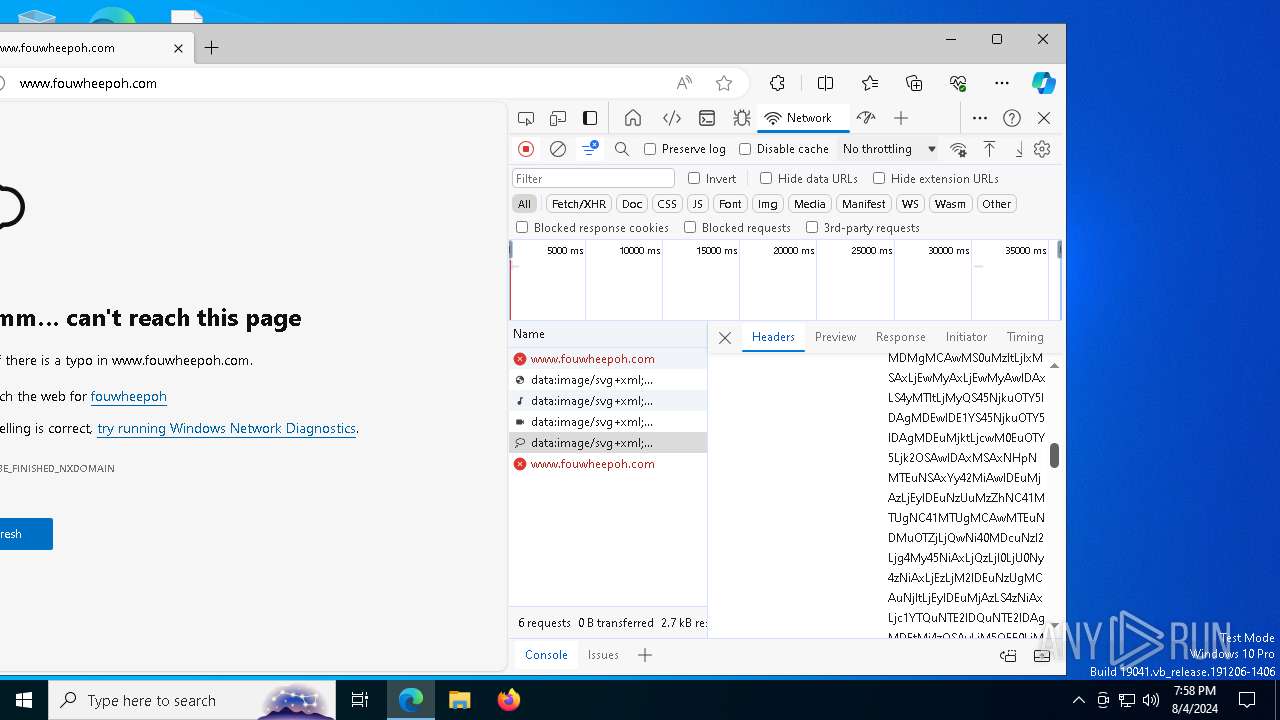
Task: Toggle device emulation mode
Action: pos(558,118)
